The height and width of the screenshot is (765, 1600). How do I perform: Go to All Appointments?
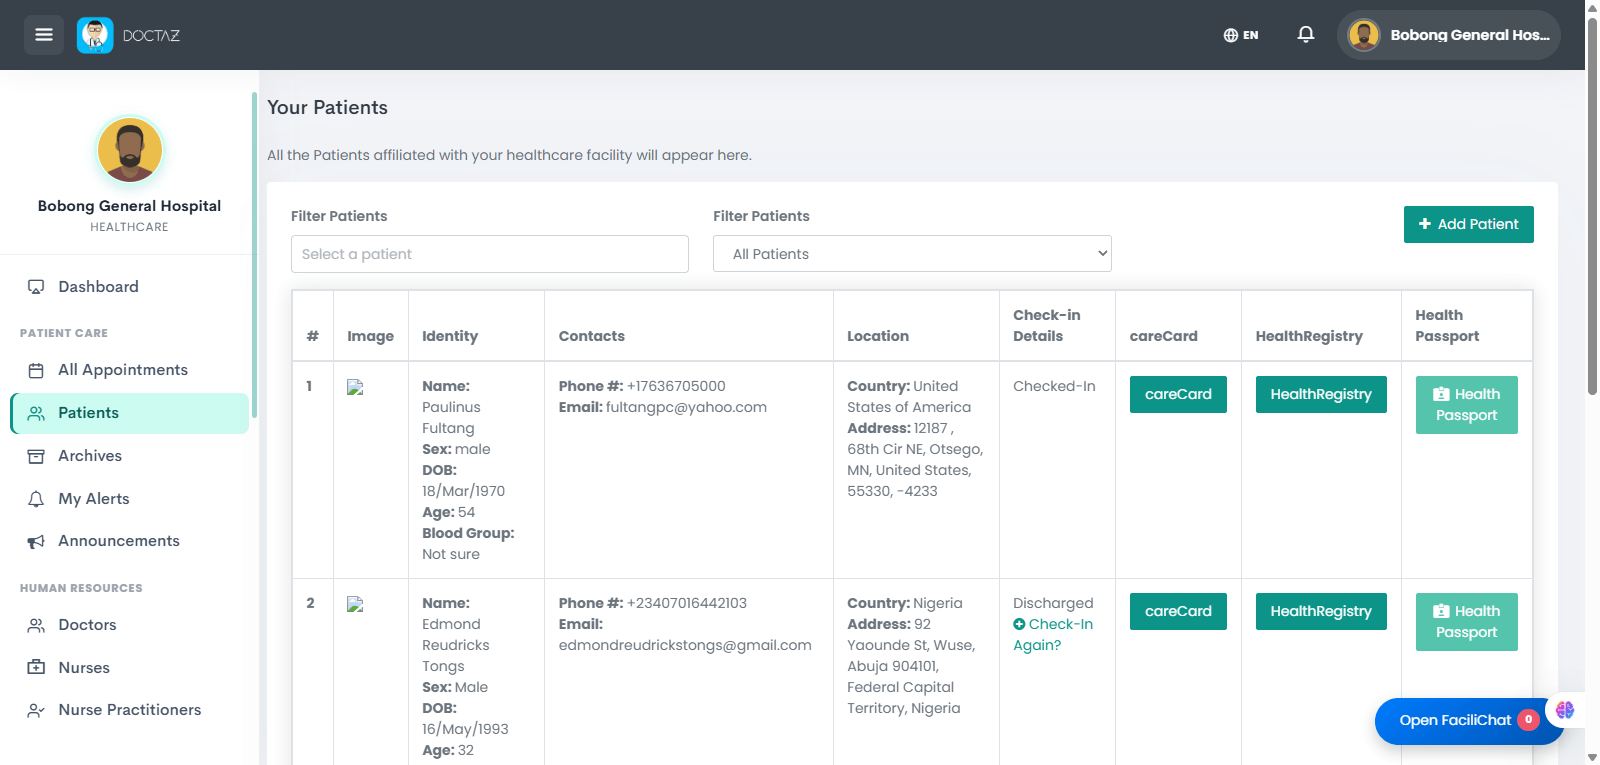[130, 370]
